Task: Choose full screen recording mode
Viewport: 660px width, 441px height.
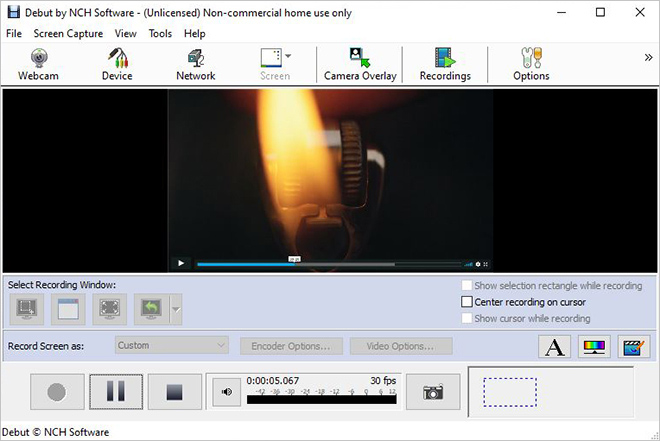Action: [109, 309]
